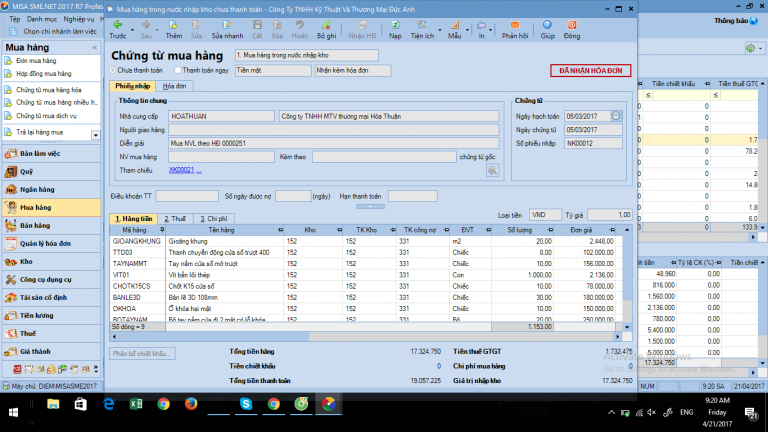This screenshot has width=768, height=432.
Task: Select the GIOANGKHUNG item row
Action: [x=366, y=241]
